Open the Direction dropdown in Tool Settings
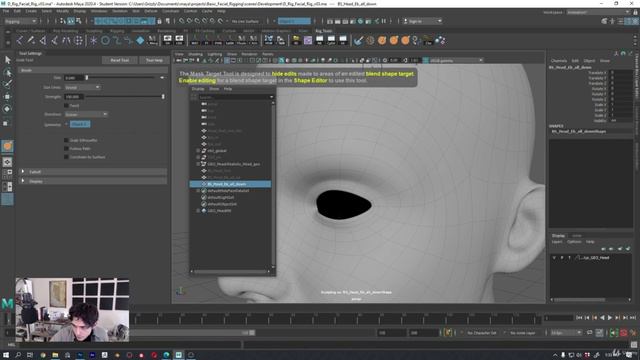Screen dimensions: 640x360 (86, 114)
